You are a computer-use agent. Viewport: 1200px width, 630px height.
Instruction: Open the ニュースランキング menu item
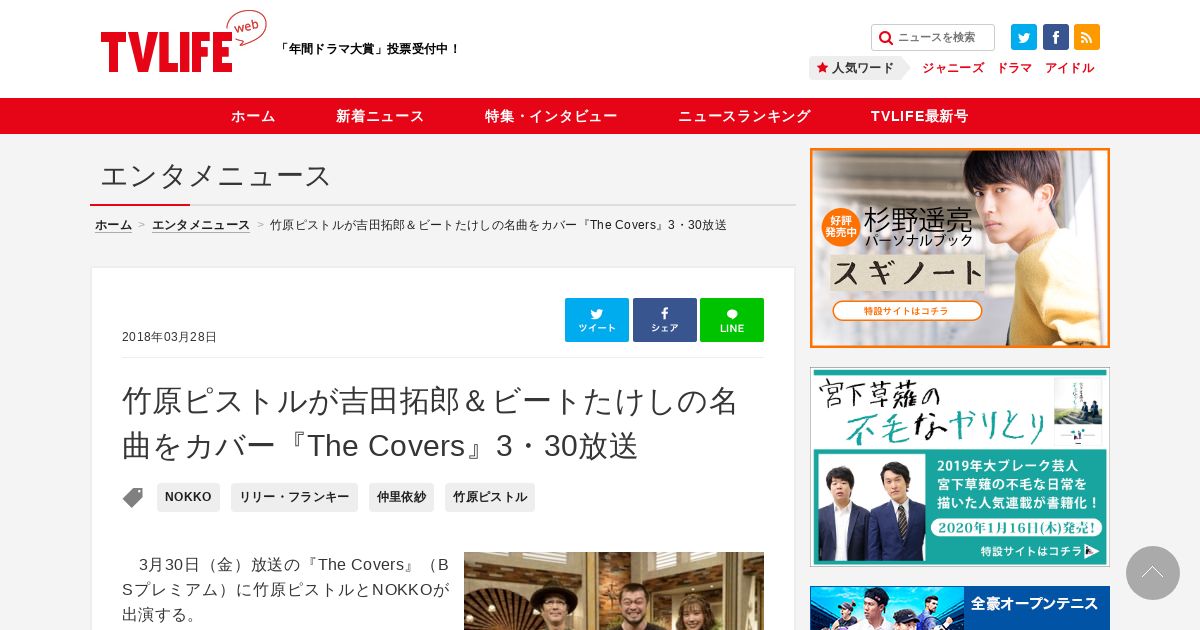coord(744,116)
